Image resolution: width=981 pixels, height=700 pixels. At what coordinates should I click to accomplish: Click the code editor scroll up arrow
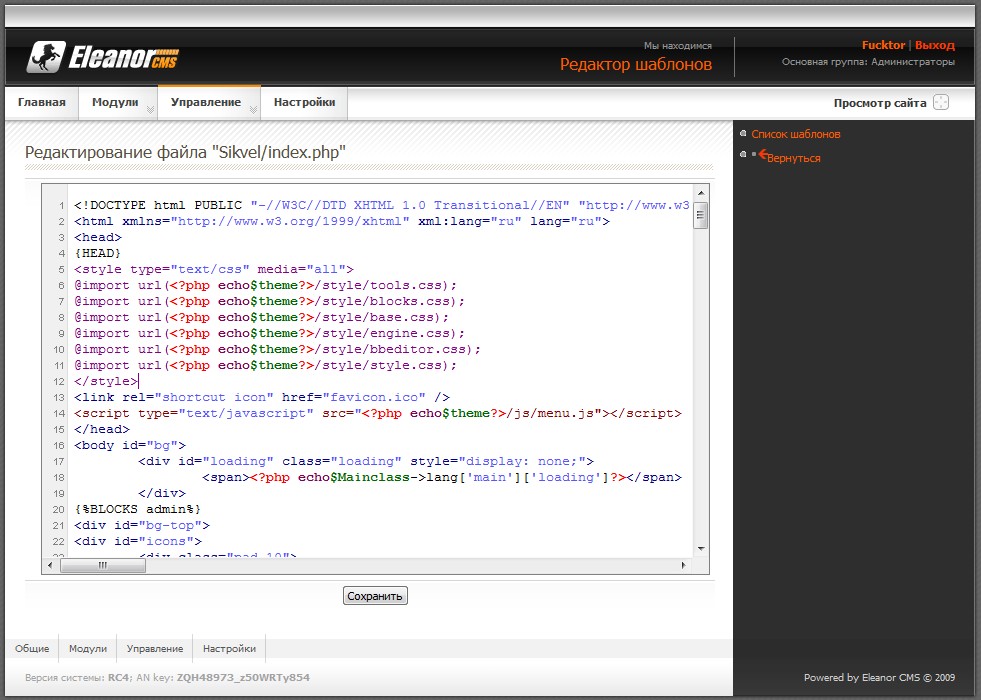701,193
